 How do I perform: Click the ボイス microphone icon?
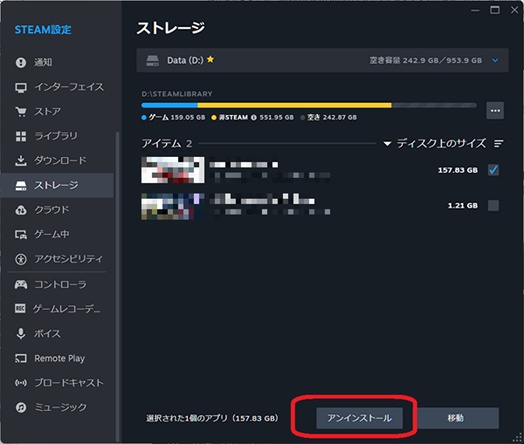tap(21, 333)
